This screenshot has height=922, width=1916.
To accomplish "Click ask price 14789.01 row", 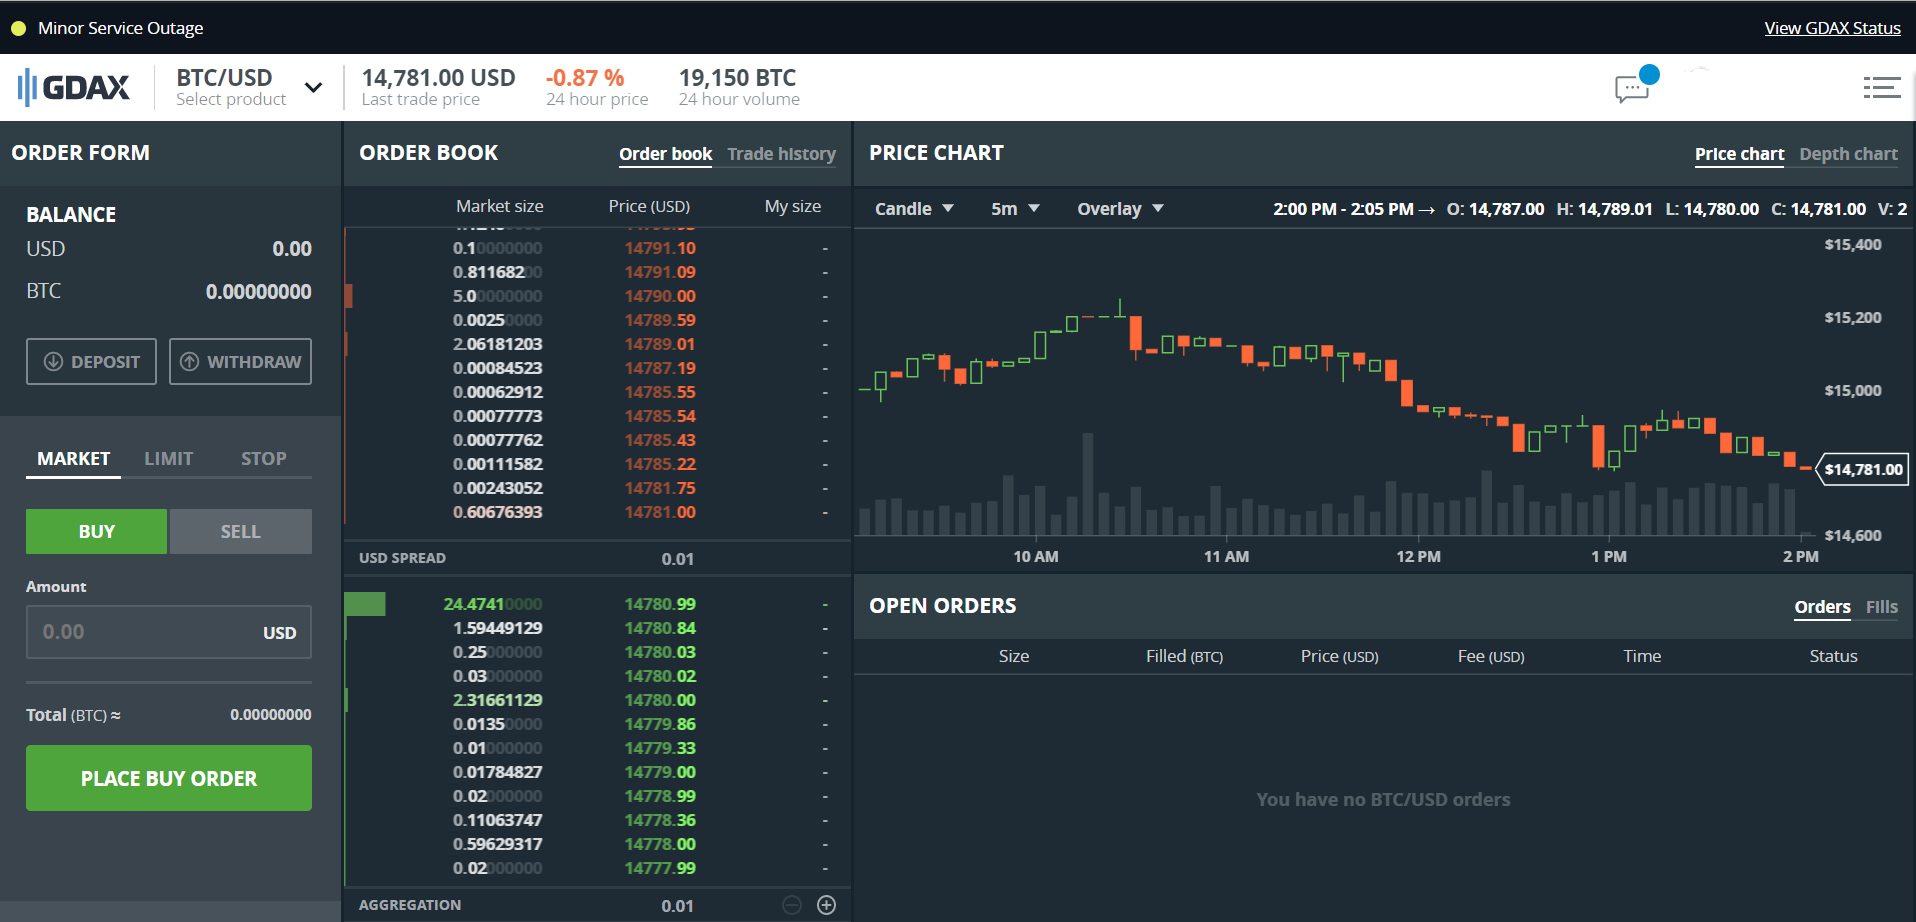I will point(596,344).
